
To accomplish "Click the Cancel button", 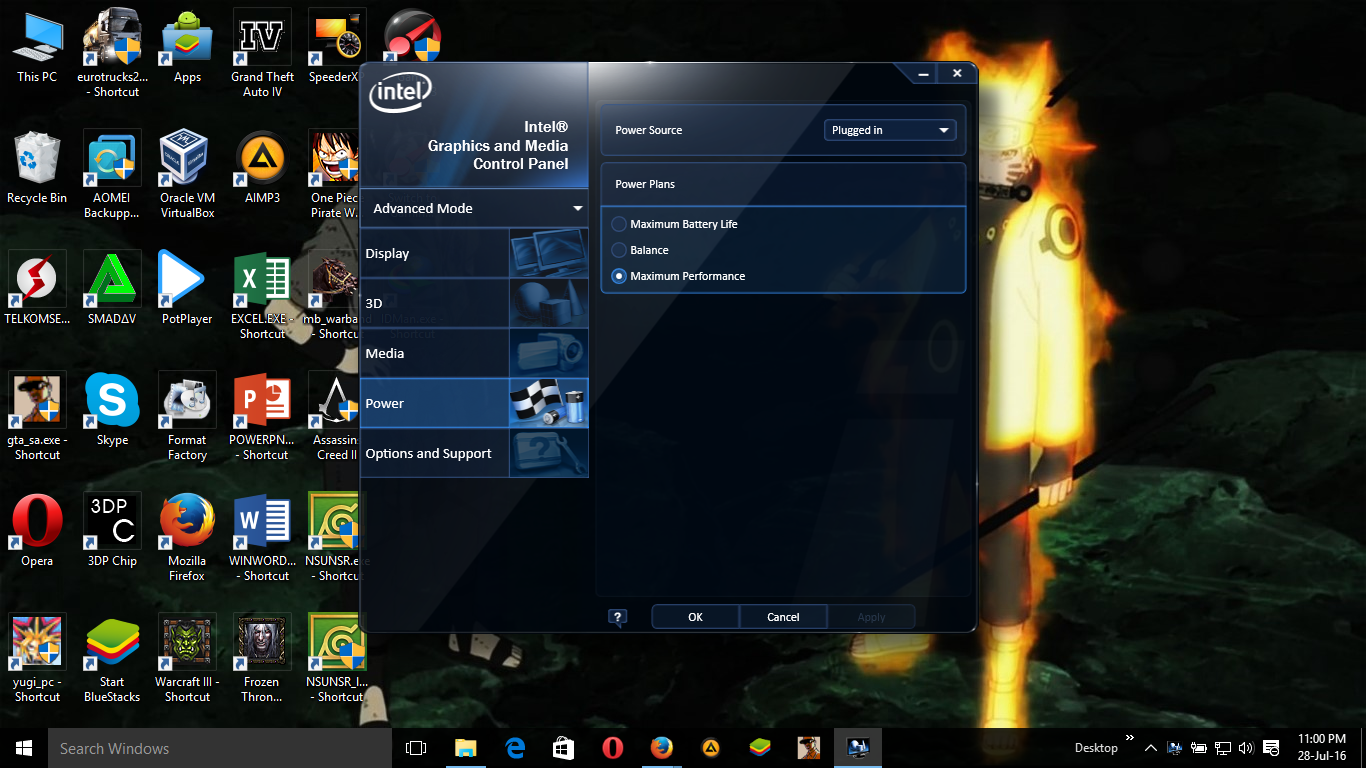I will (x=783, y=617).
